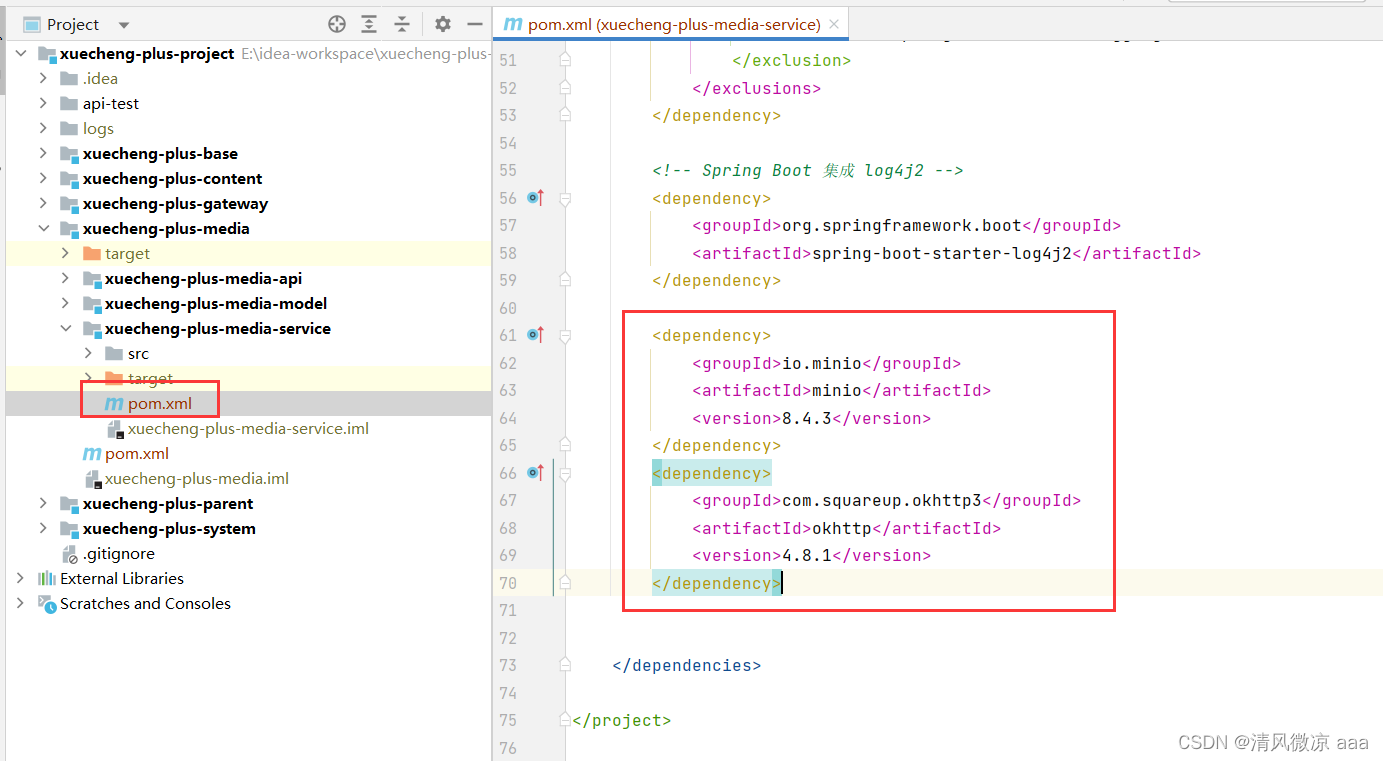Open the Project view dropdown
This screenshot has width=1383, height=761.
pos(124,24)
